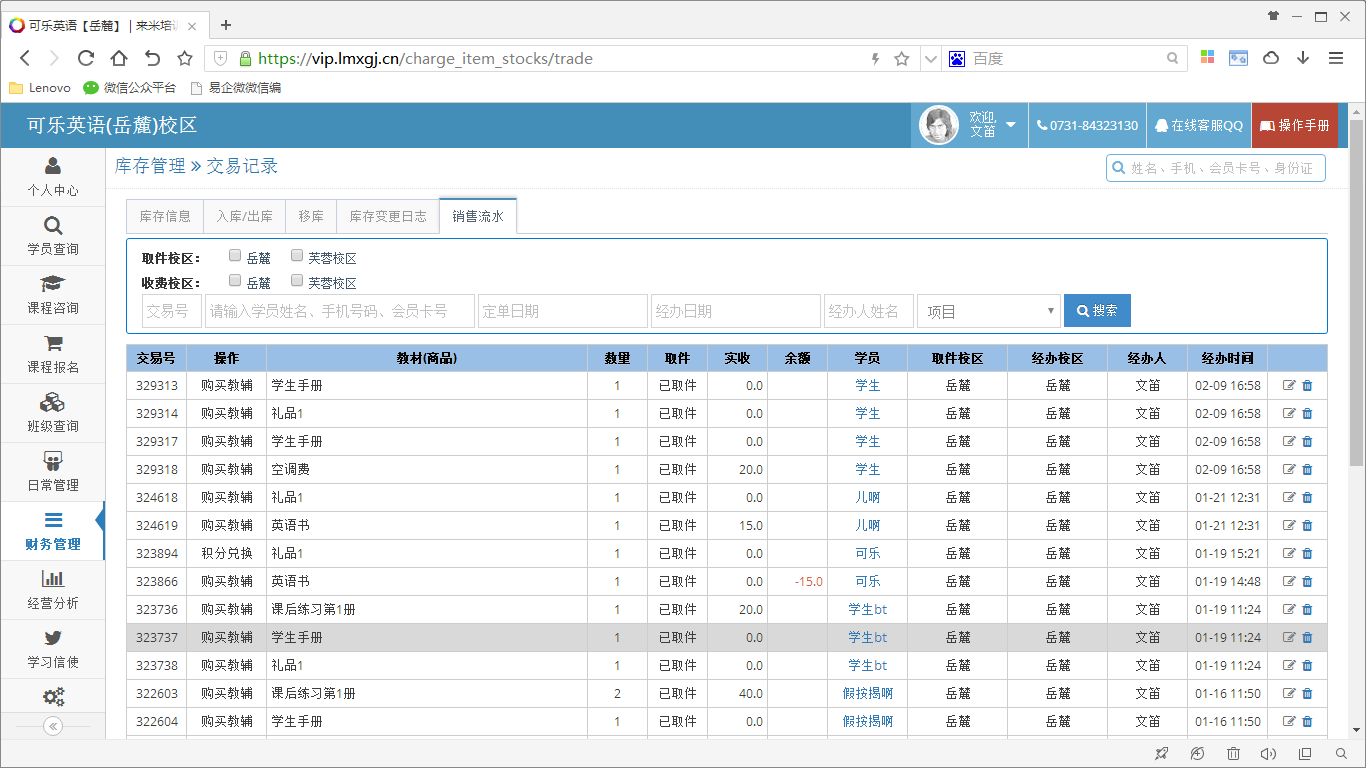Click the edit pencil on row 329313
Viewport: 1366px width, 768px height.
[x=1290, y=385]
